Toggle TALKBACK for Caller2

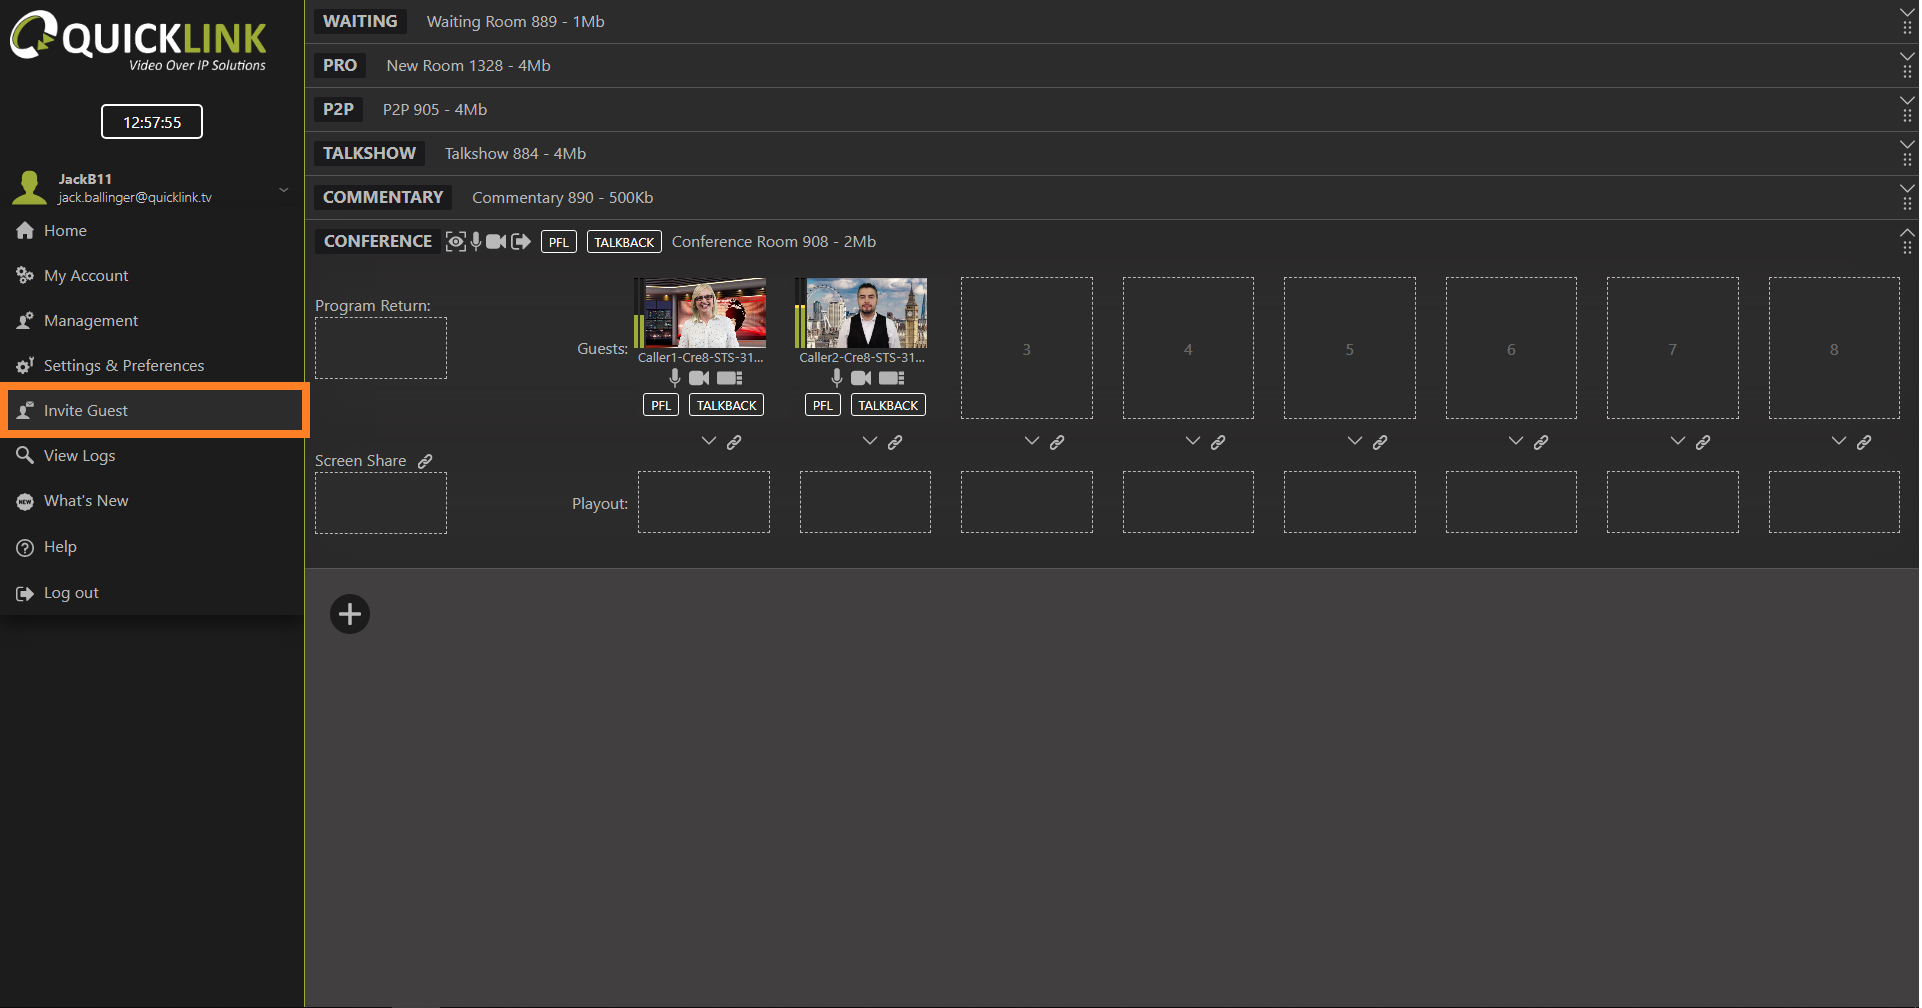tap(888, 405)
